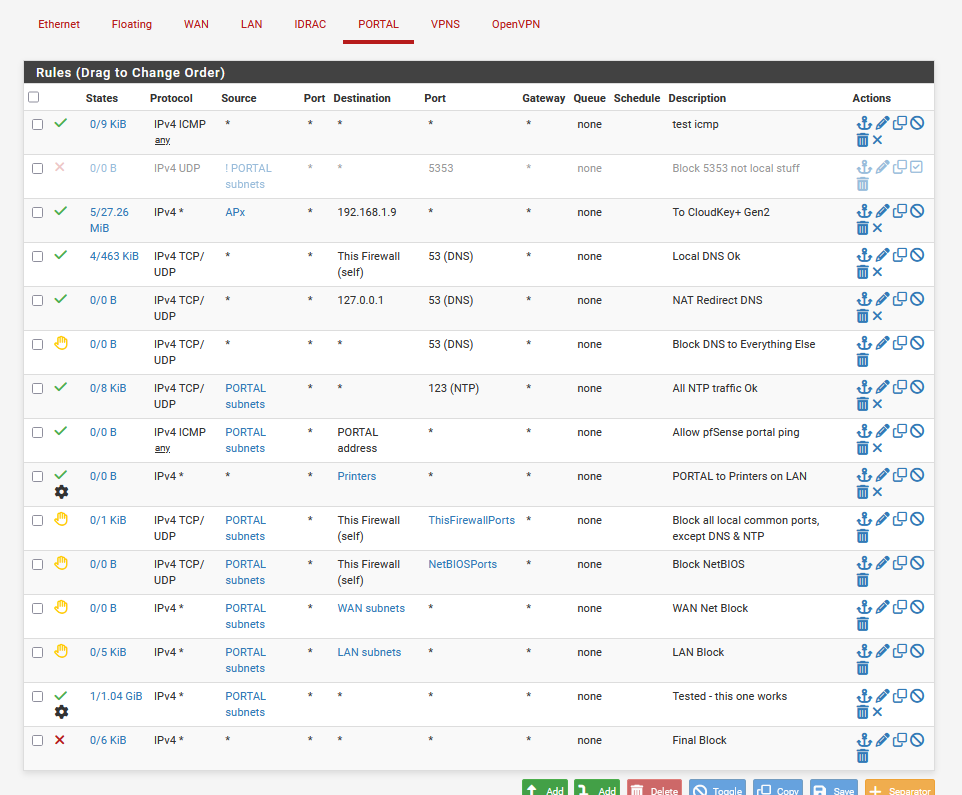962x795 pixels.
Task: Edit the 'All NTP traffic Ok' rule
Action: pyautogui.click(x=882, y=388)
